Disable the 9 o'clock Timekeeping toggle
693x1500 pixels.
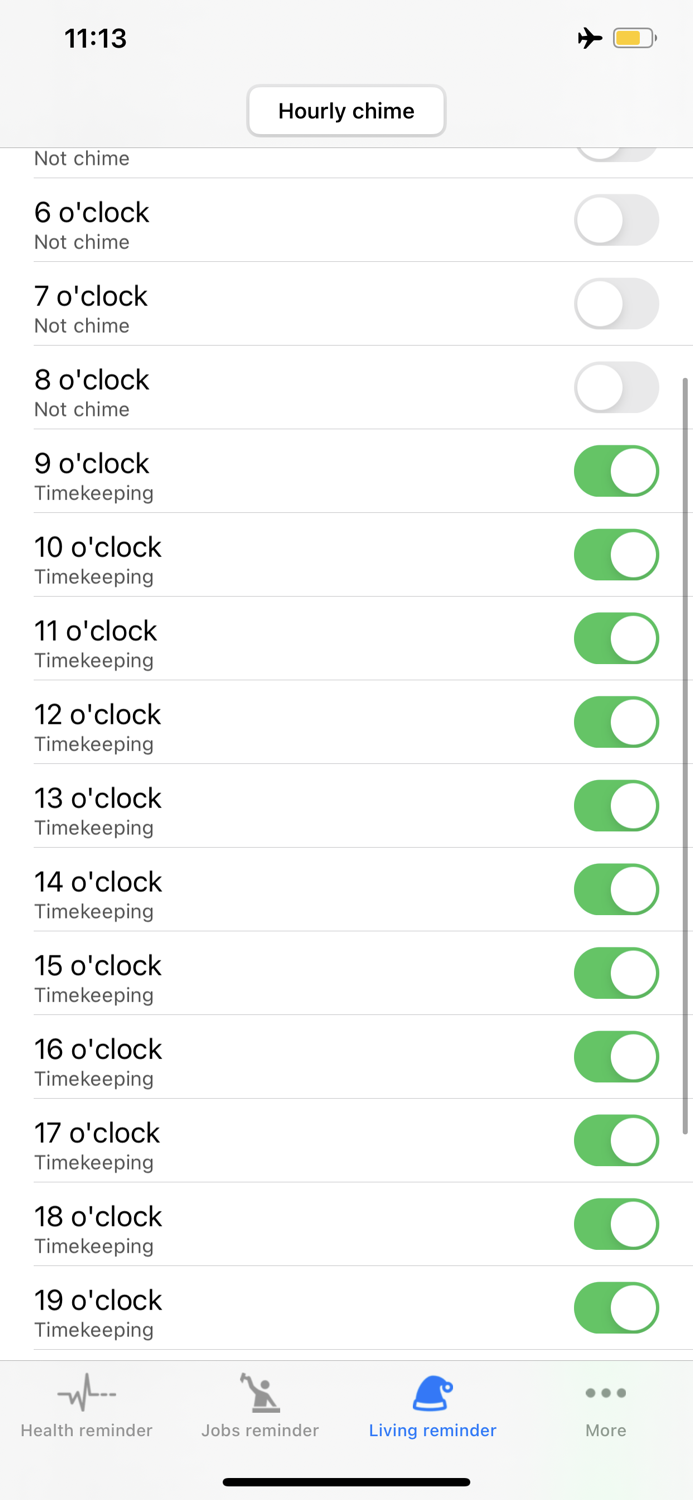pyautogui.click(x=616, y=471)
